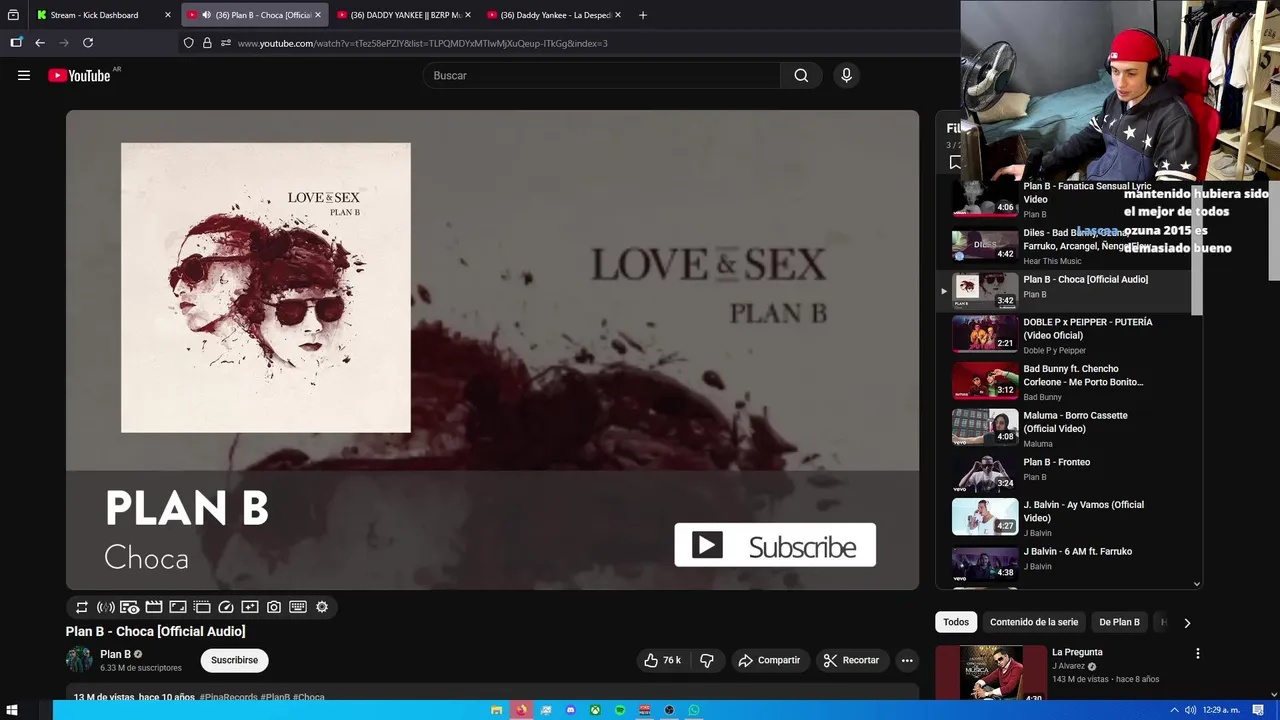Open La Pregunta video title
The image size is (1280, 720).
click(1077, 652)
